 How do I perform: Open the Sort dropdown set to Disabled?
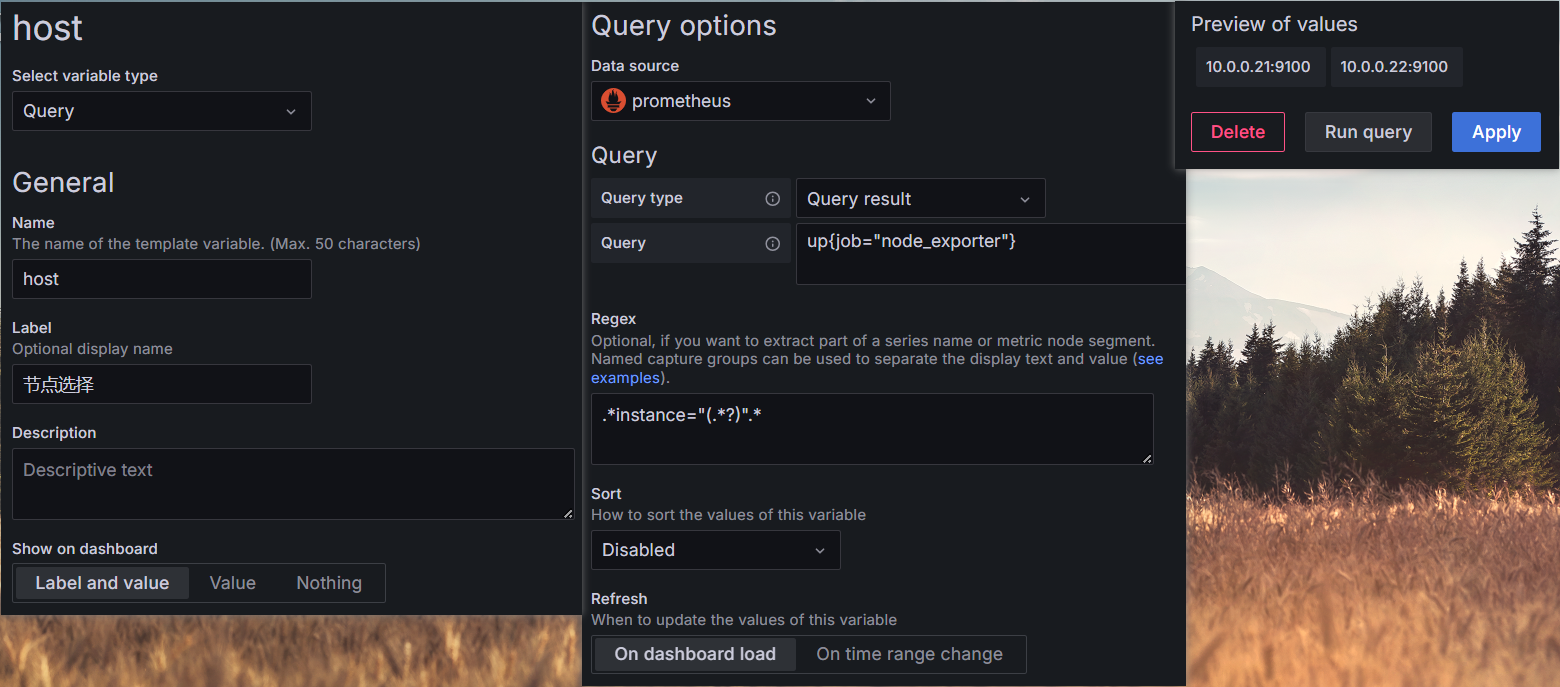click(715, 550)
